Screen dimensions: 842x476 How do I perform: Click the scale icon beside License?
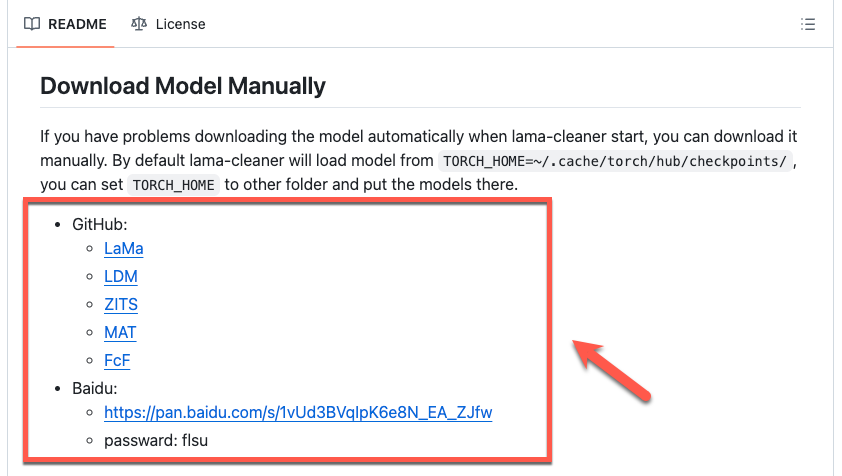click(139, 24)
